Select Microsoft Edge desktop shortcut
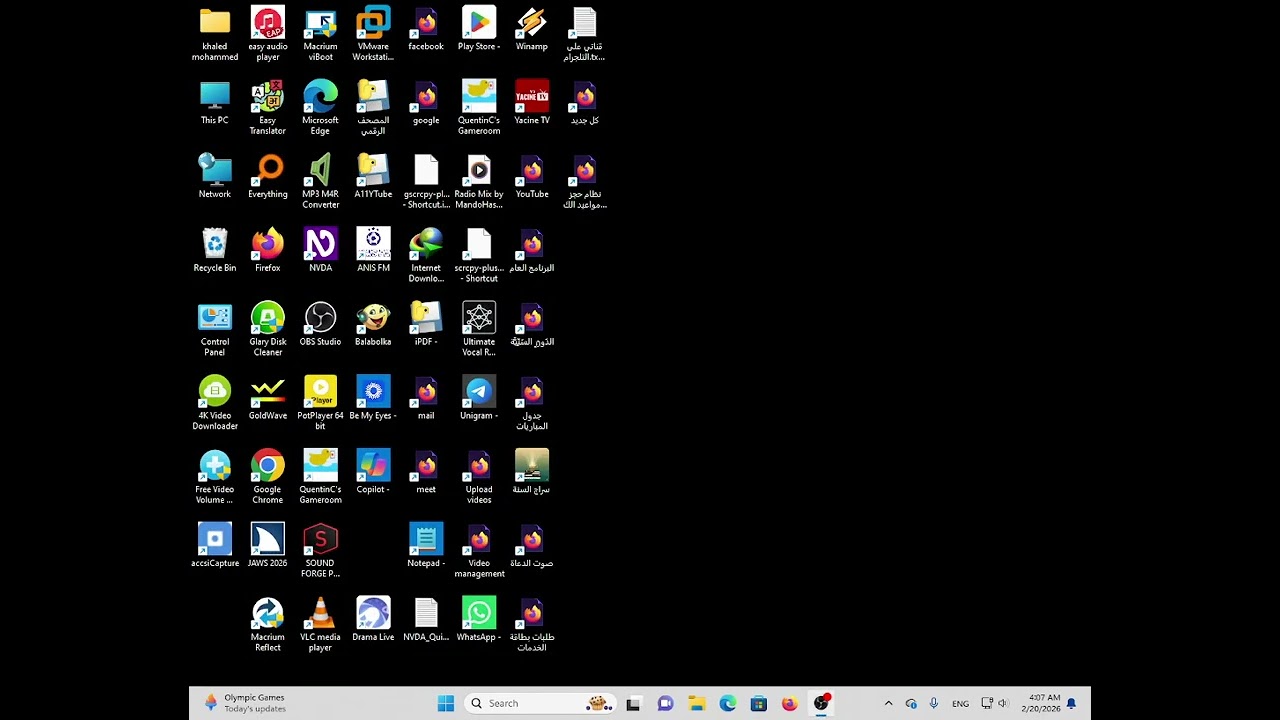The height and width of the screenshot is (720, 1280). (320, 107)
